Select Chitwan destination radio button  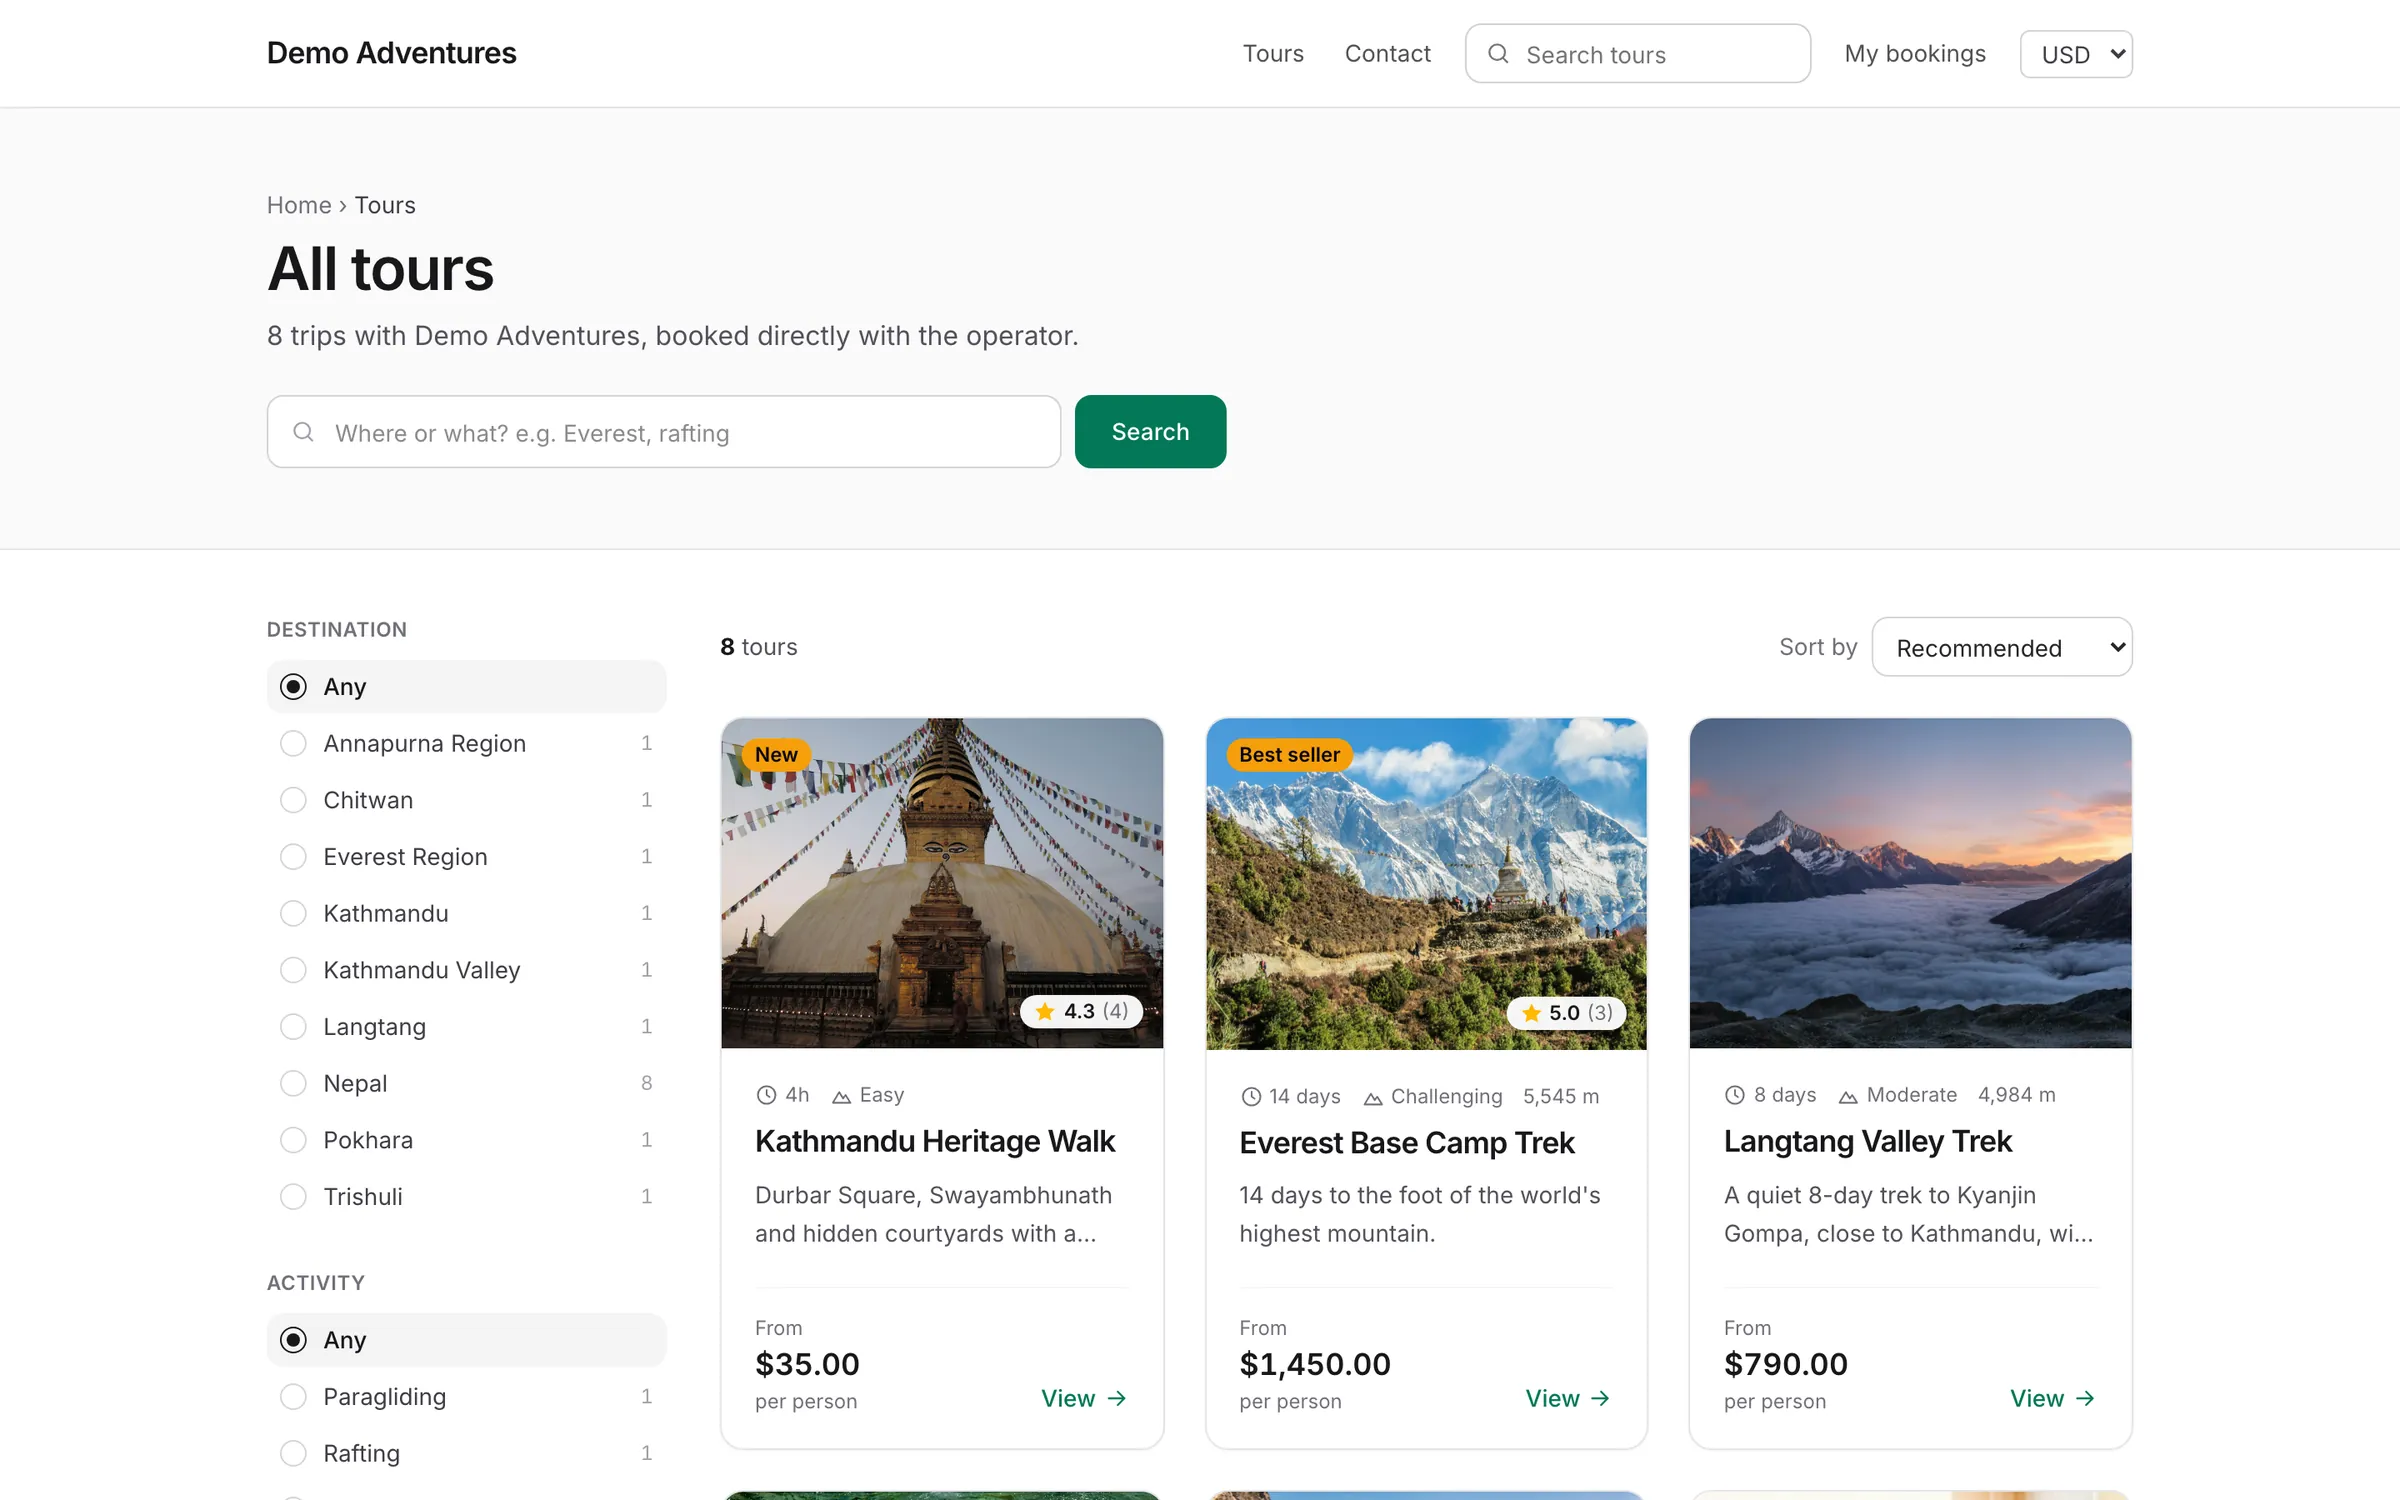(293, 800)
